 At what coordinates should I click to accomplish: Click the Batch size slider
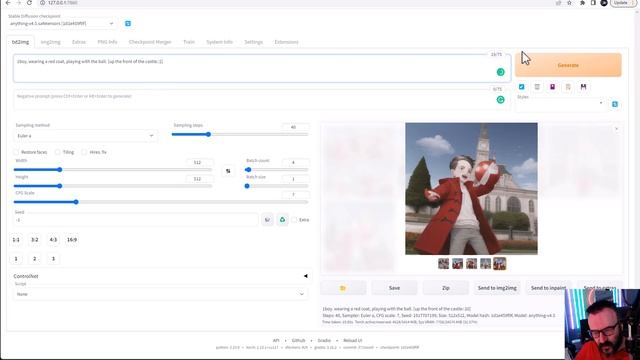coord(276,186)
